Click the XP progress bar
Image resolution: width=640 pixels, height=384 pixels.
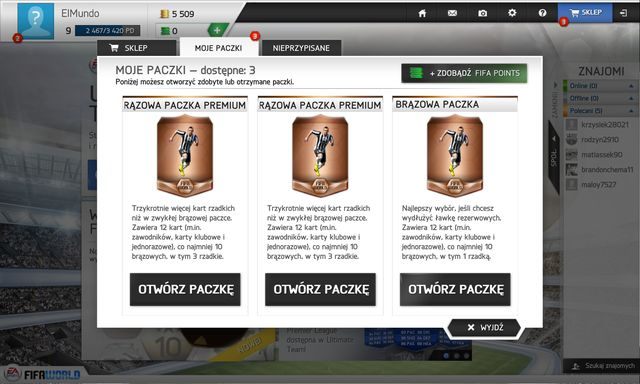pyautogui.click(x=107, y=31)
